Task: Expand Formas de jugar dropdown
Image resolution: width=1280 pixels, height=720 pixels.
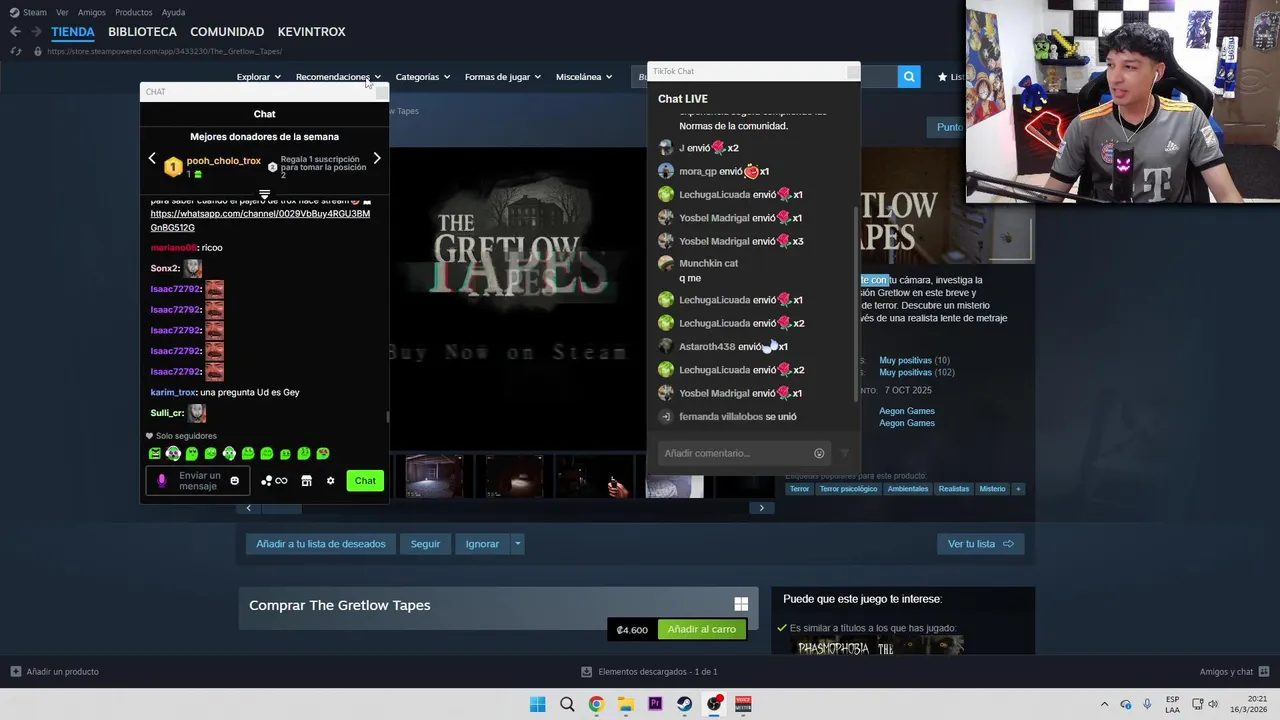Action: [502, 77]
